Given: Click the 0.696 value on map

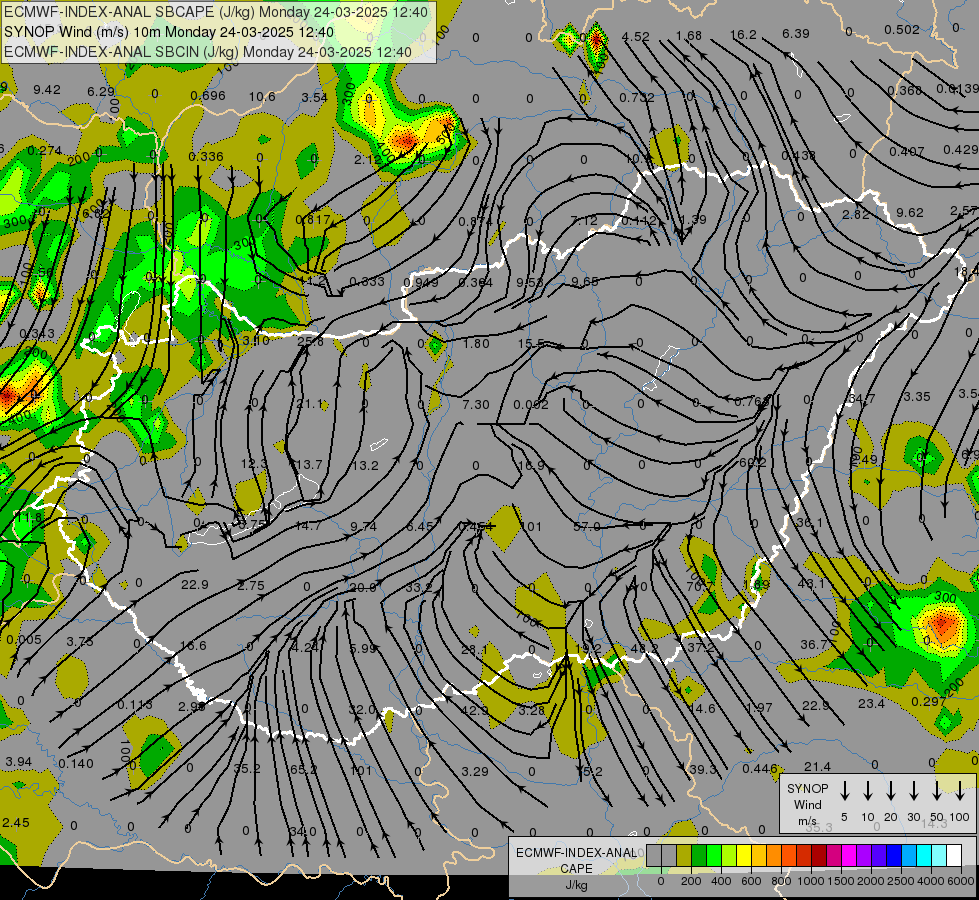Looking at the screenshot, I should [208, 96].
